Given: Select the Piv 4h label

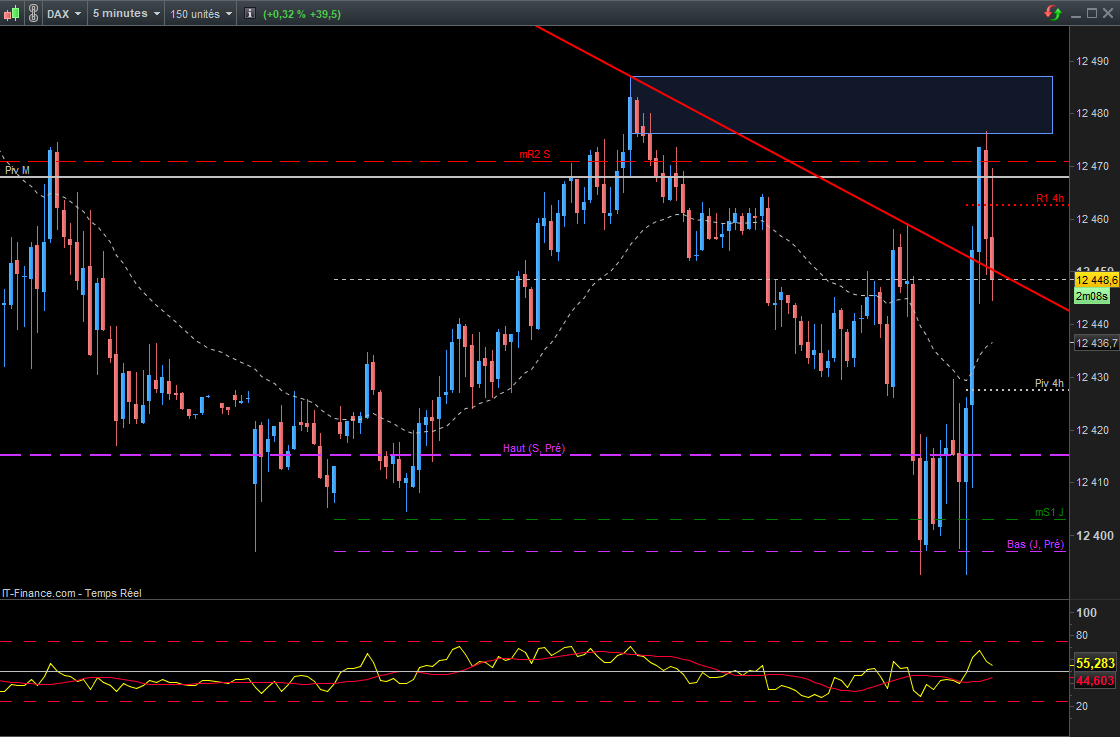Looking at the screenshot, I should pos(1049,383).
